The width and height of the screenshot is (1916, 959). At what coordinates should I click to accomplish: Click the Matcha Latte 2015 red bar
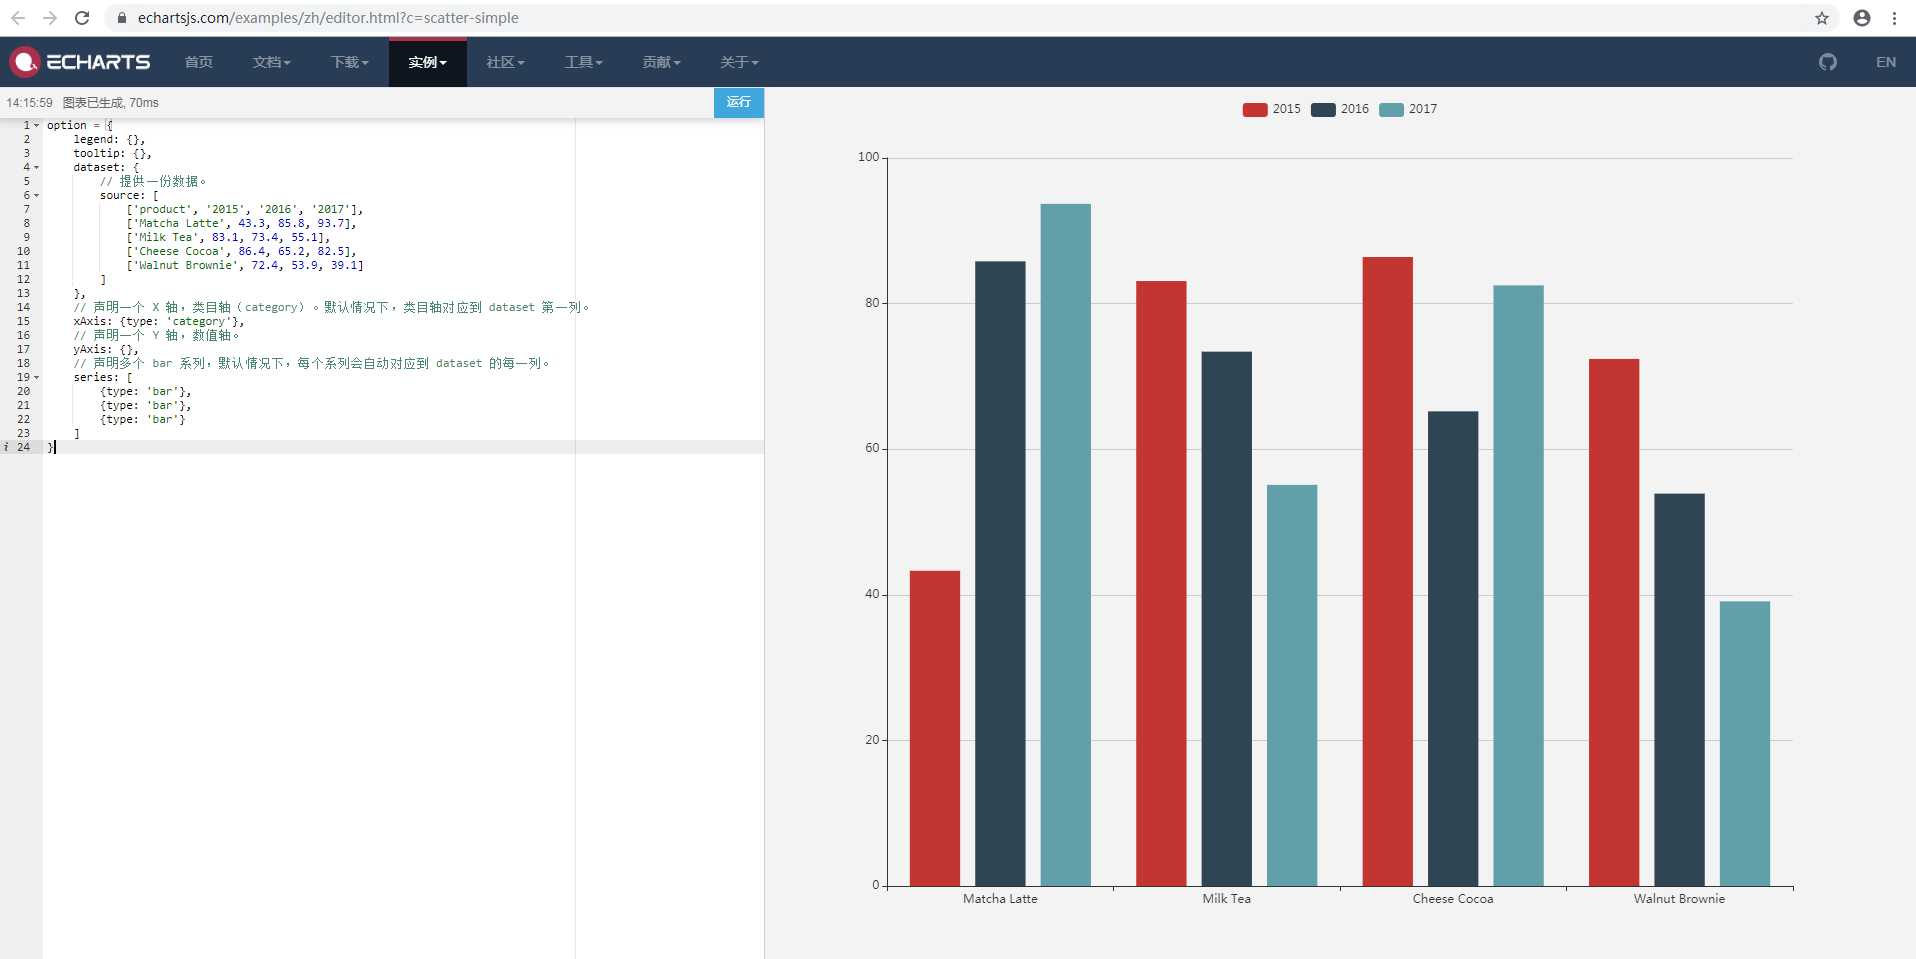(x=935, y=728)
